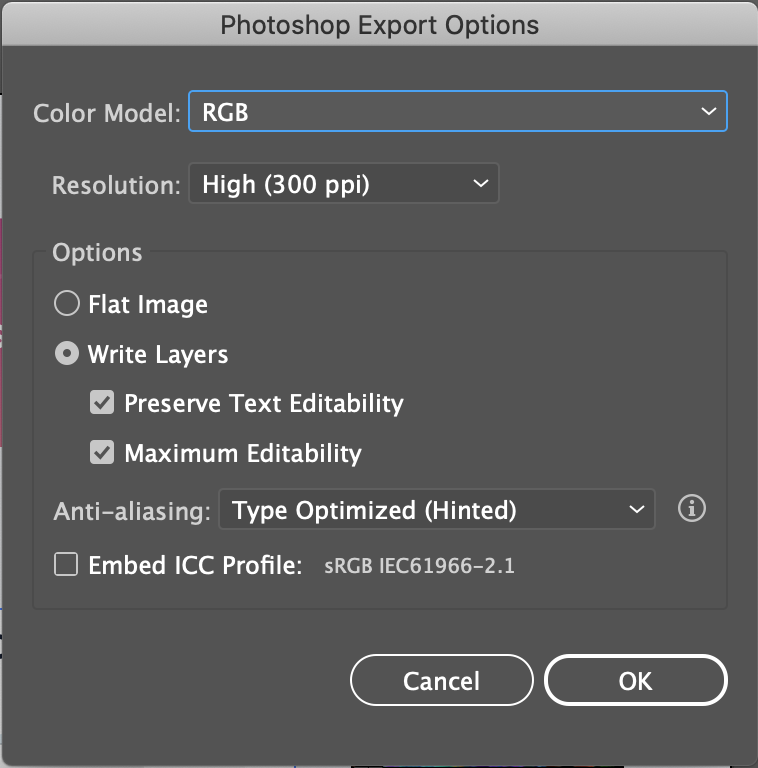Choose the Write Layers option
This screenshot has width=758, height=768.
67,354
